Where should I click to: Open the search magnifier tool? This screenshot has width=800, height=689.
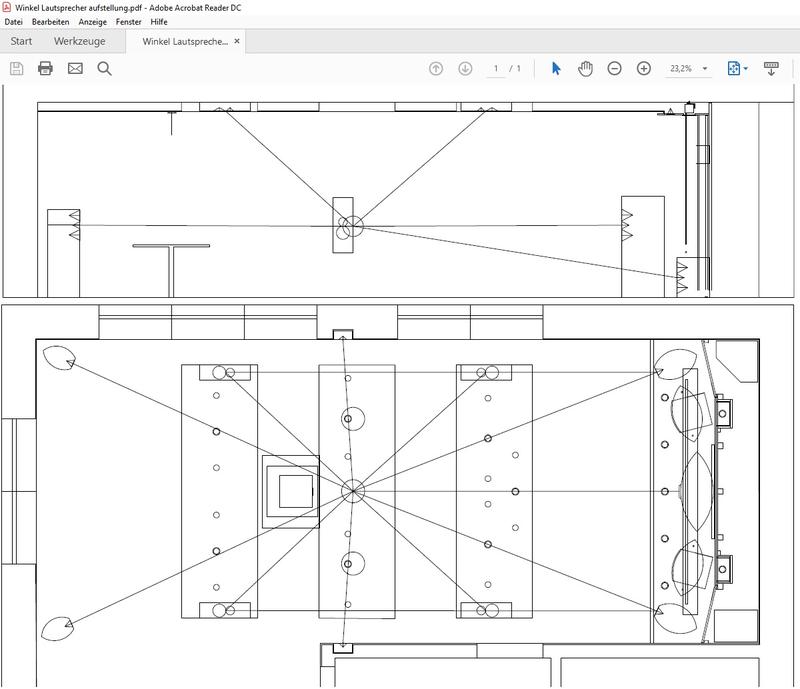tap(104, 68)
